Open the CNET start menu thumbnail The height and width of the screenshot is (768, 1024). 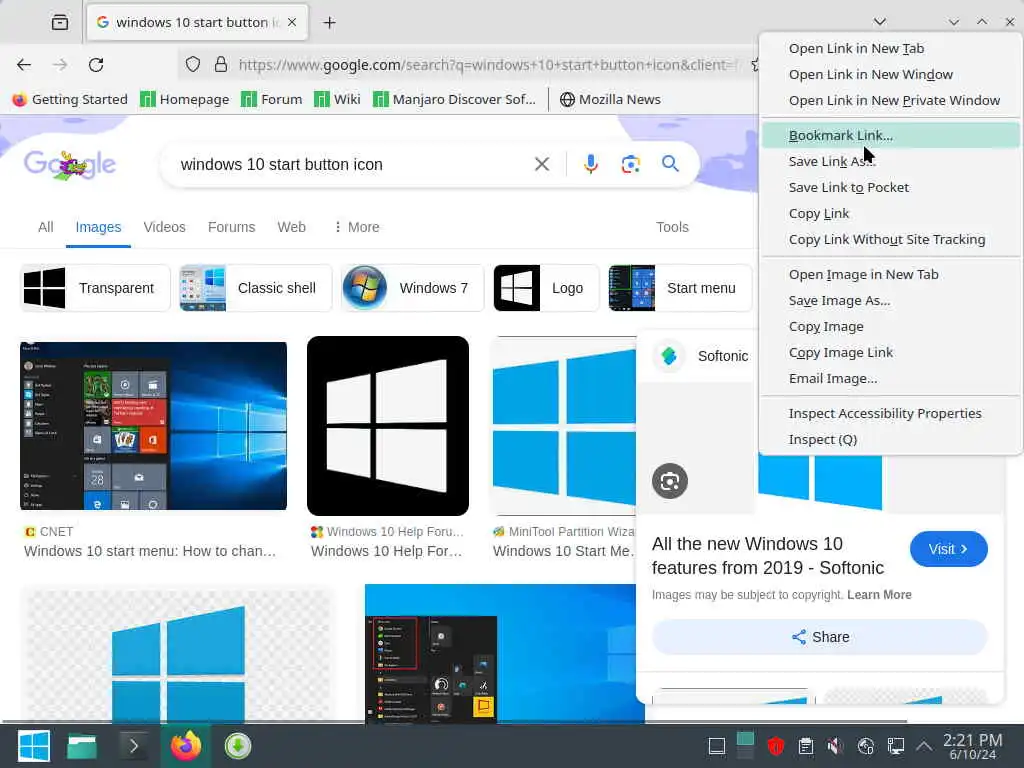153,426
